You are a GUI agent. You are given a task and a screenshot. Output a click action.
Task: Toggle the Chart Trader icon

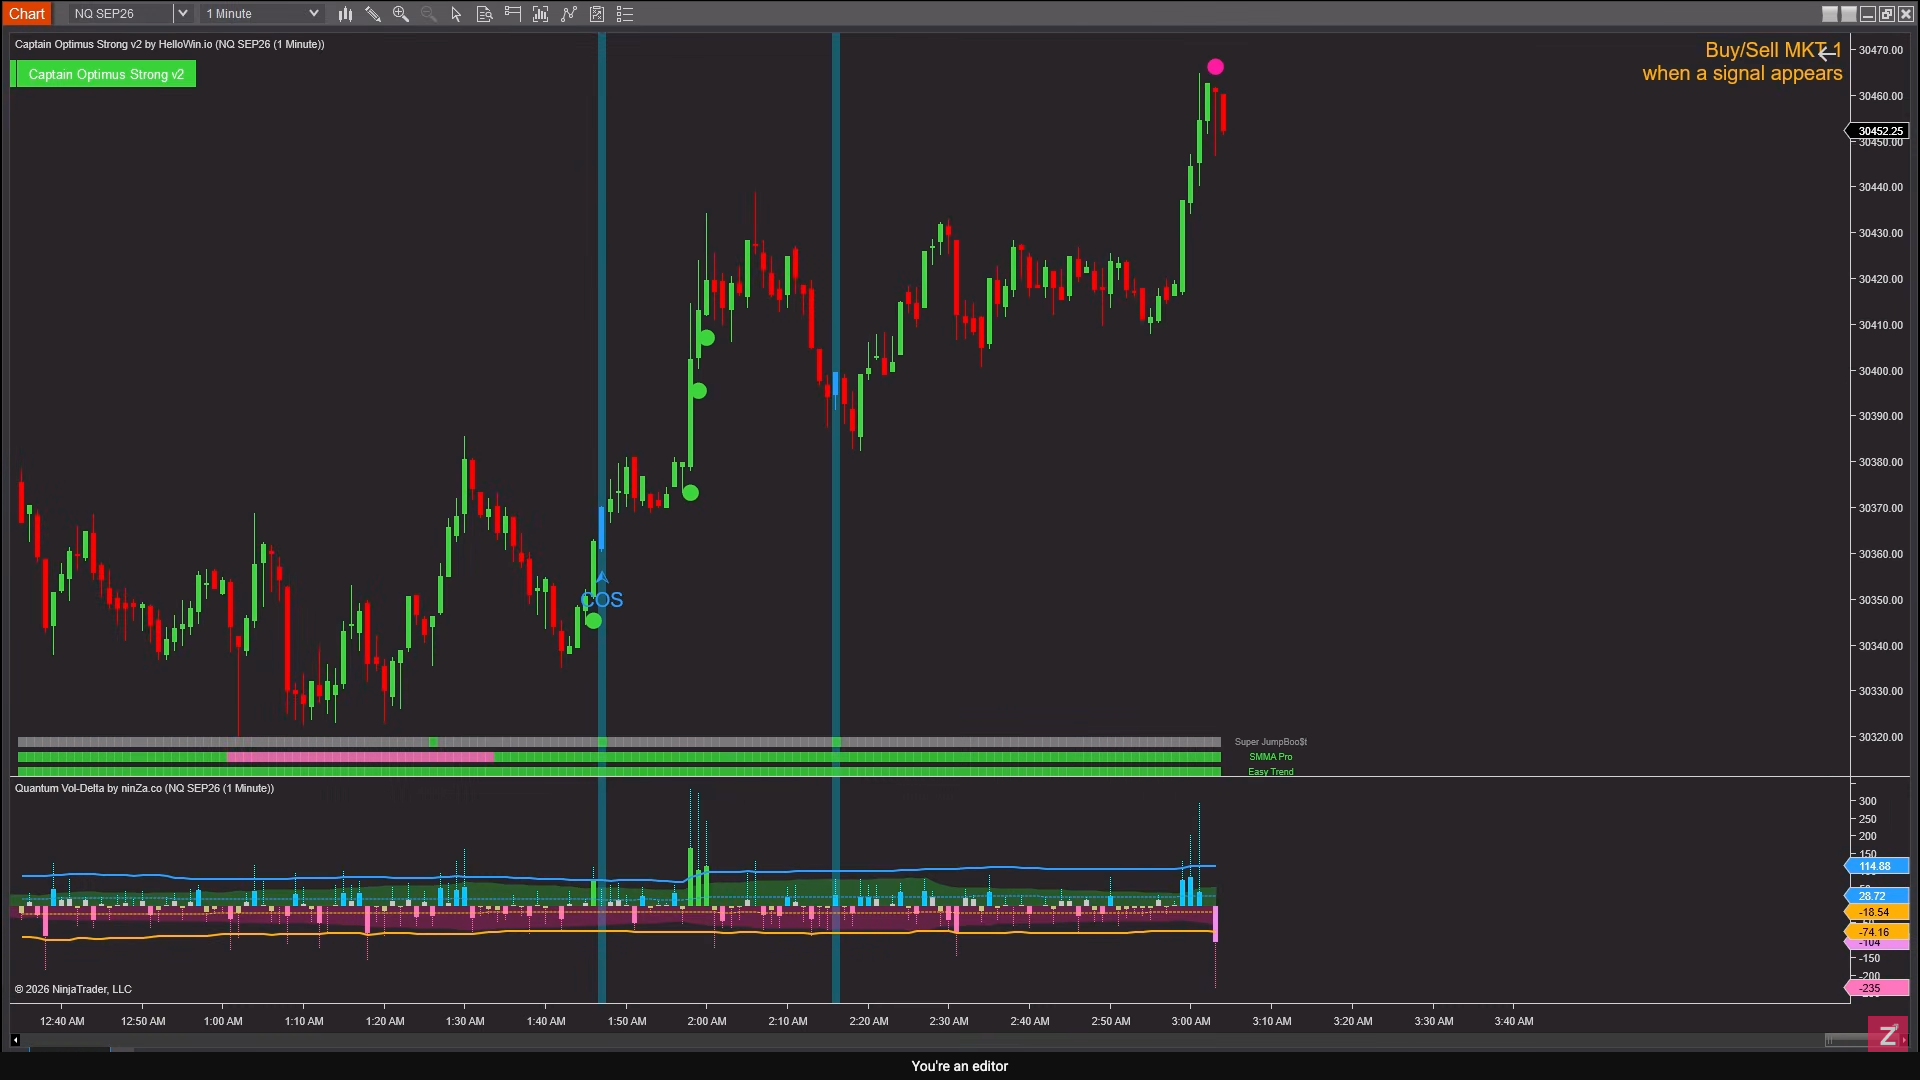[x=512, y=14]
